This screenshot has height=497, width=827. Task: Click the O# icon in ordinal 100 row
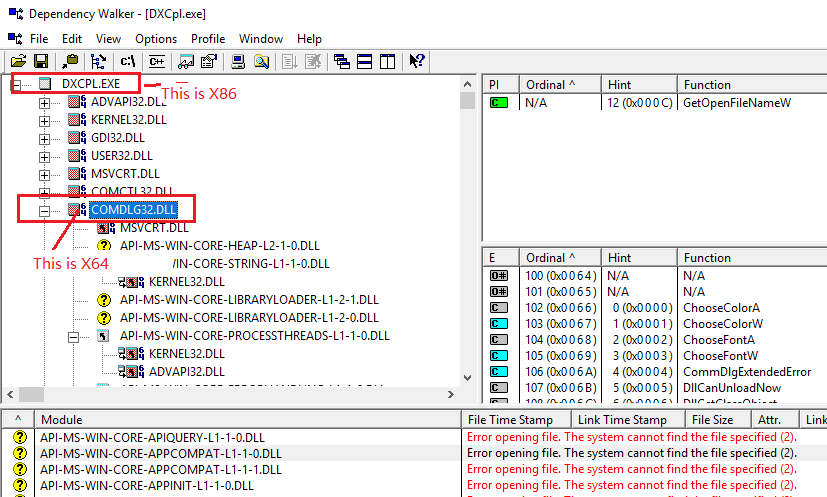point(498,276)
